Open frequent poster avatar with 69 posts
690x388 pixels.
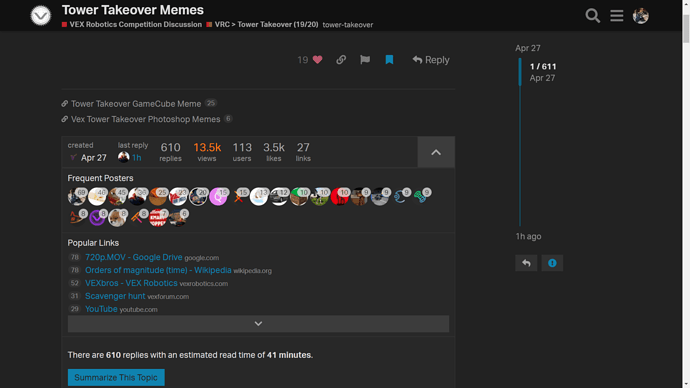click(77, 197)
